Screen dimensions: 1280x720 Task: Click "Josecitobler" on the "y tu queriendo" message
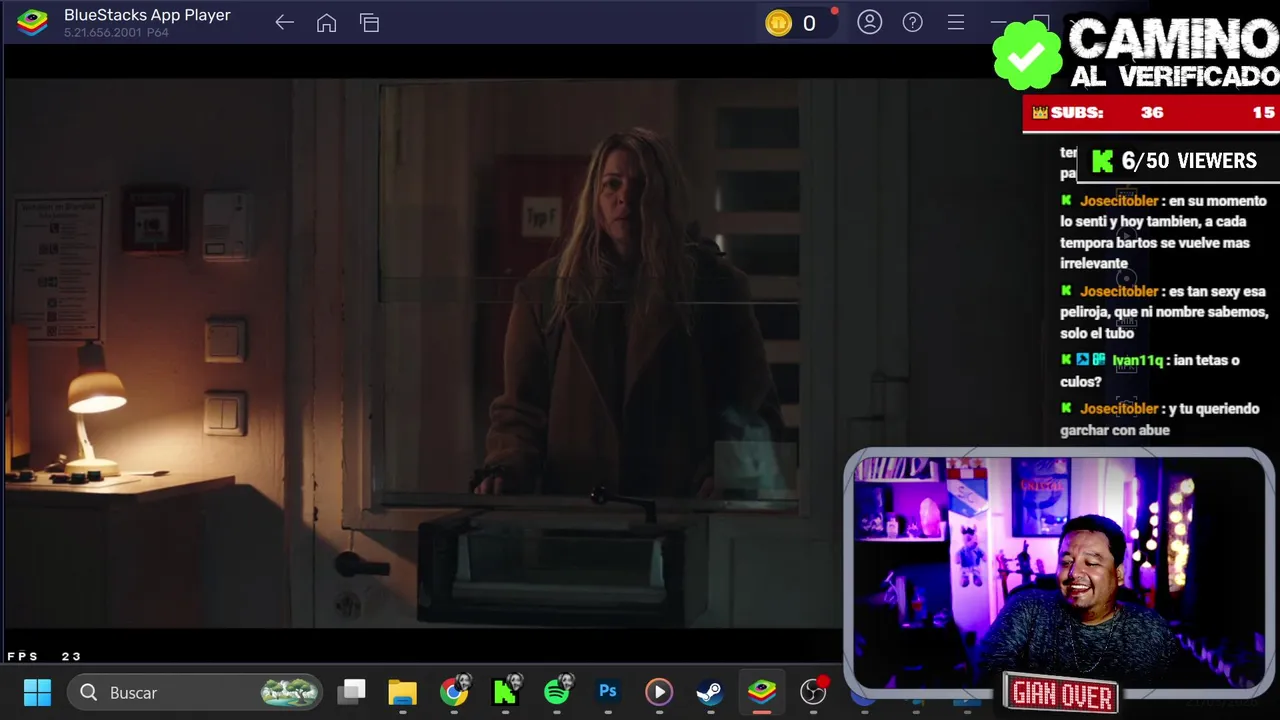point(1119,409)
